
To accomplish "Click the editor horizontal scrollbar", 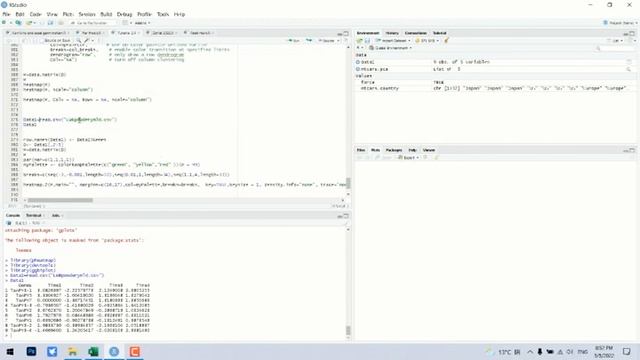I will (60, 200).
